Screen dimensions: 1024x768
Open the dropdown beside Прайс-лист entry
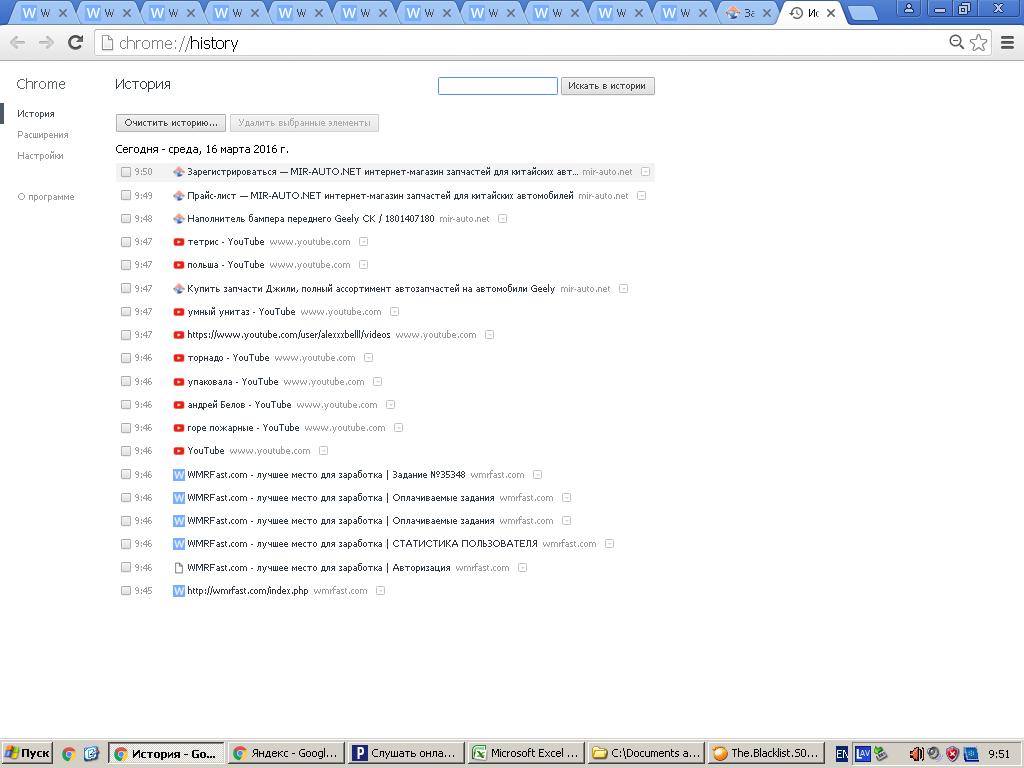coord(641,195)
